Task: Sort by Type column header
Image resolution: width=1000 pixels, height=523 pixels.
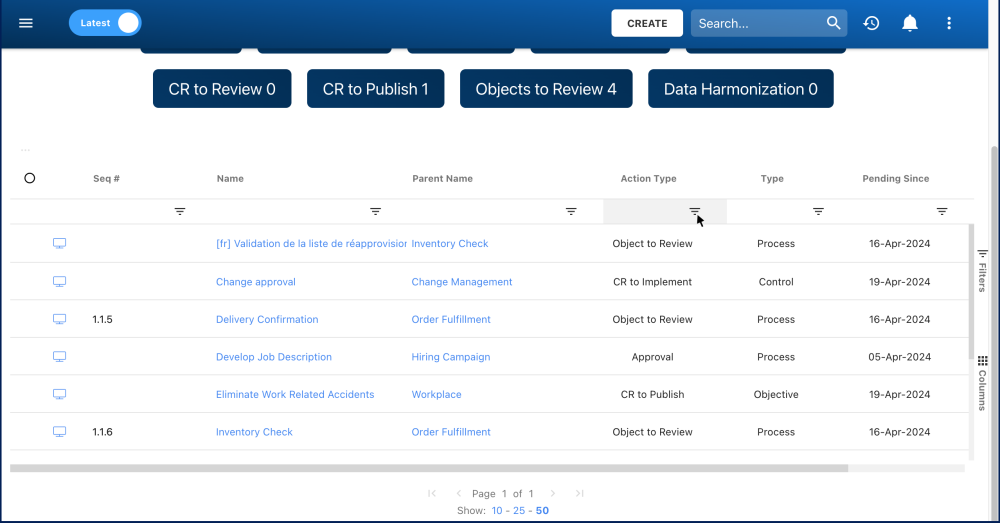Action: [772, 179]
